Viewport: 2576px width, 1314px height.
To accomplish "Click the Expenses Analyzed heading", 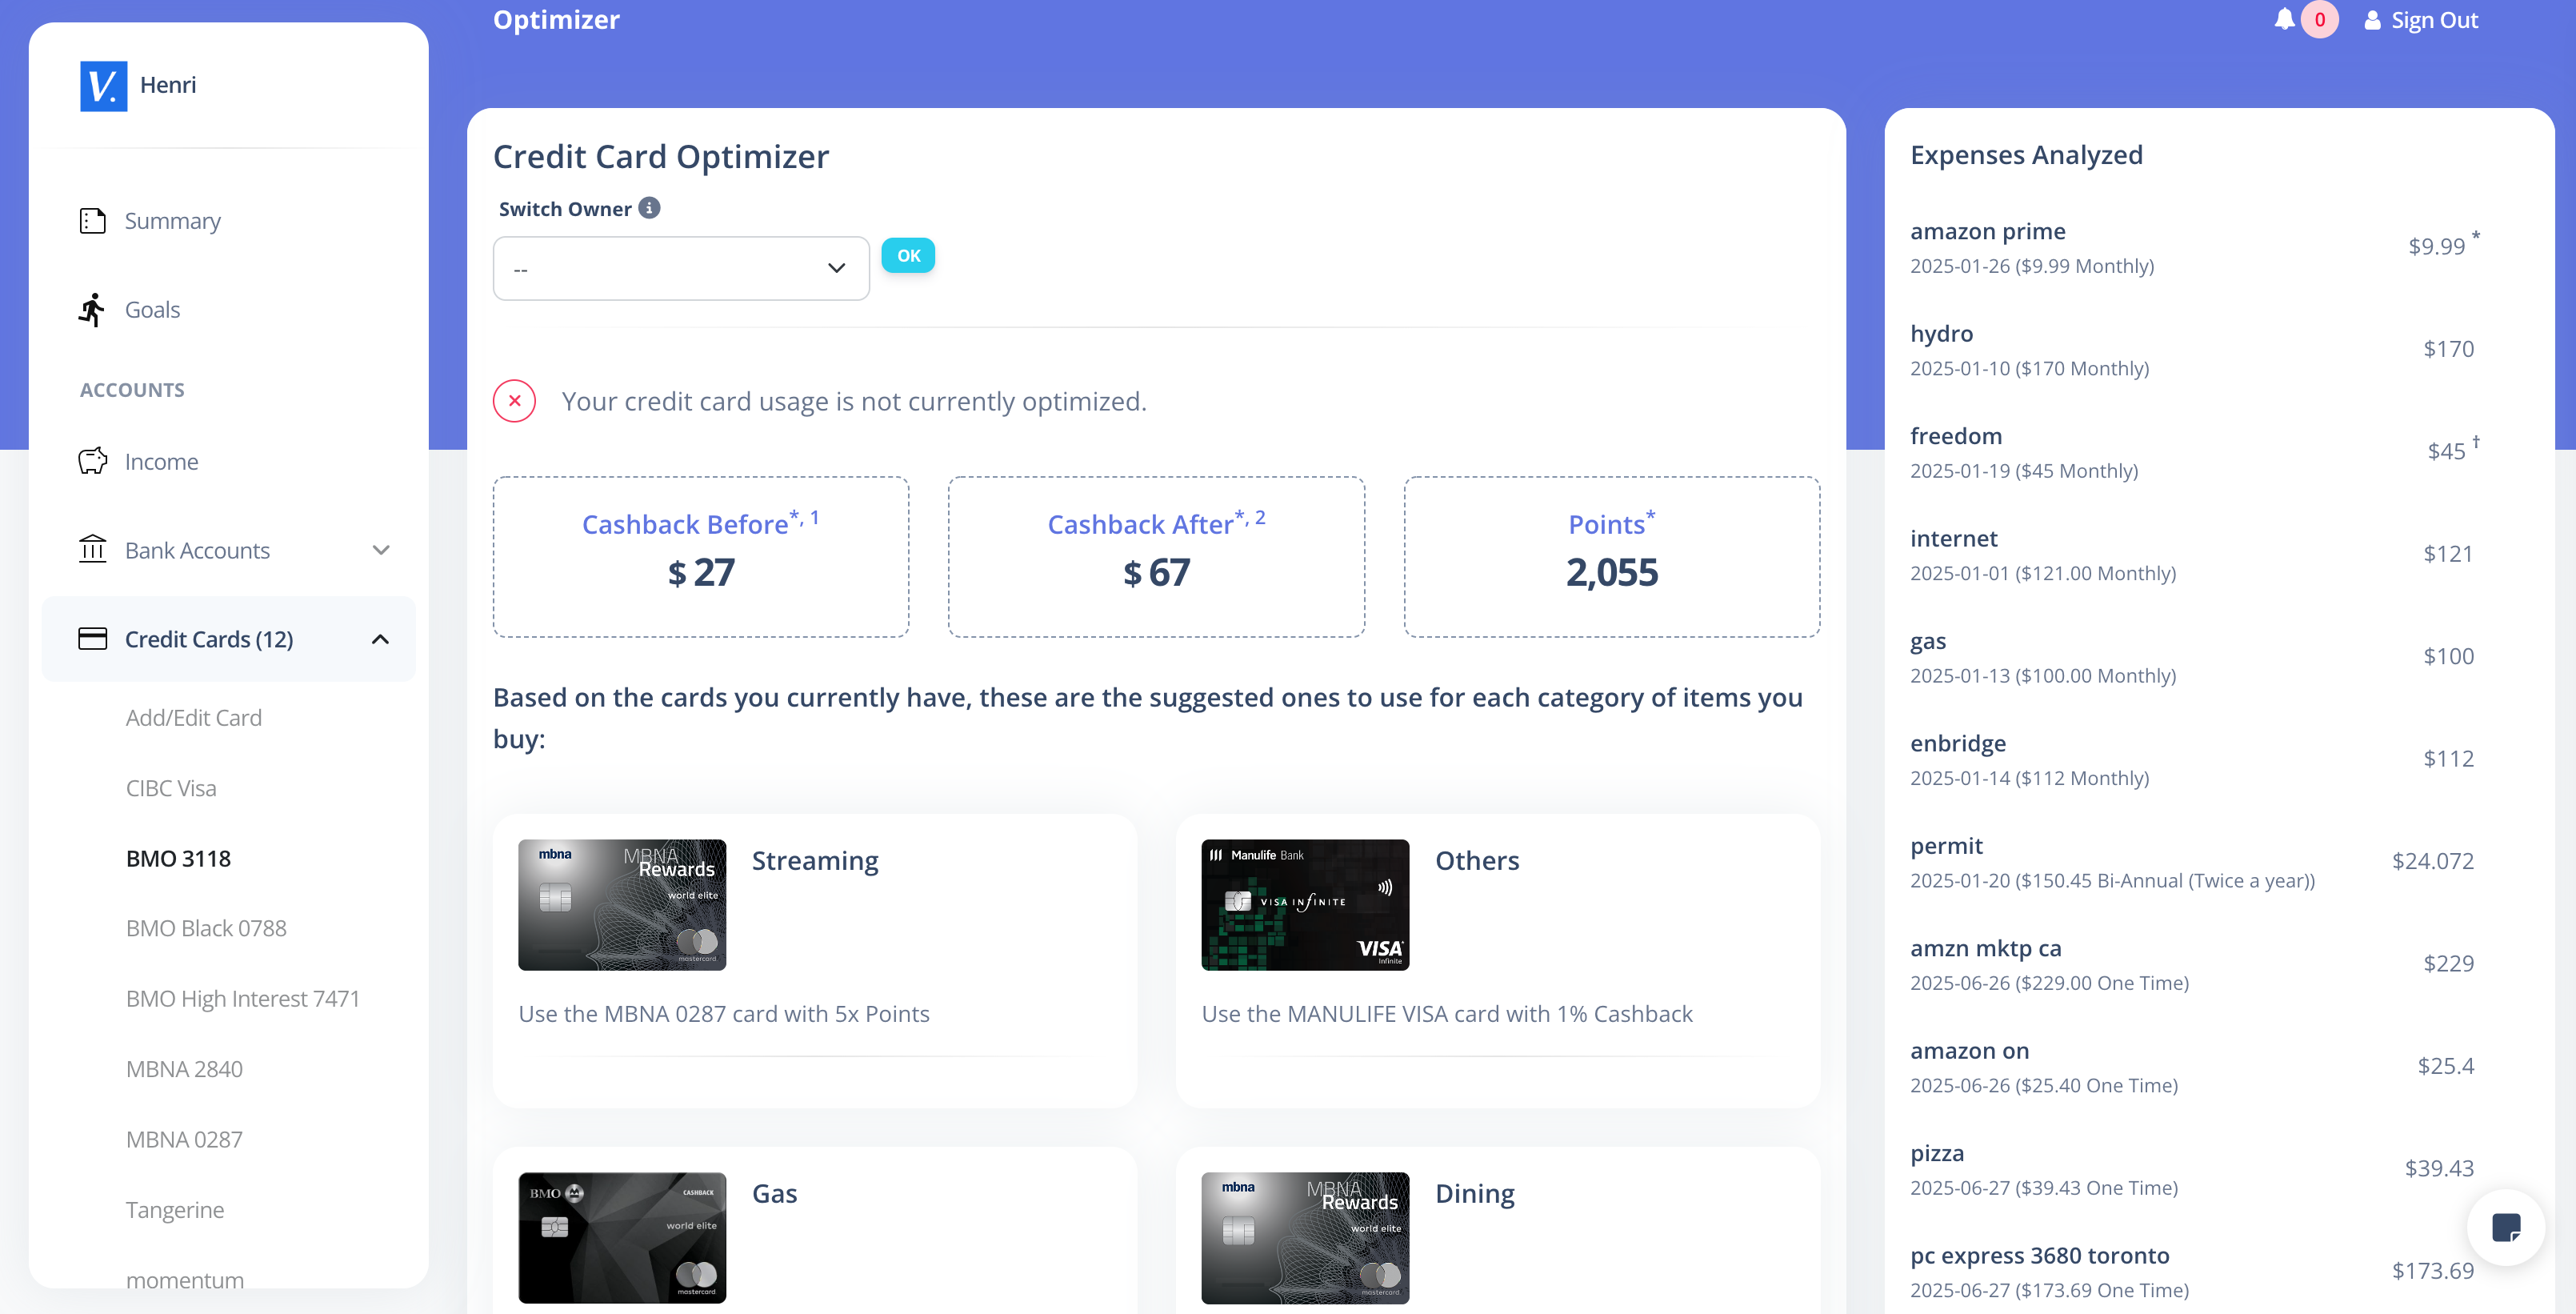I will point(2026,155).
